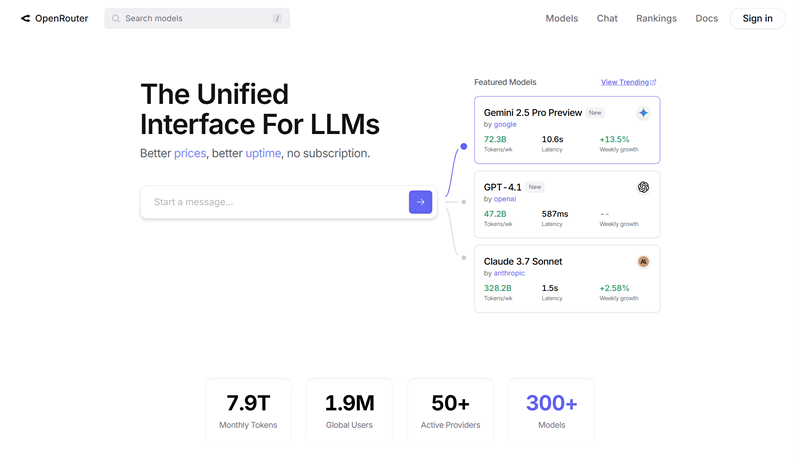Click the 1.9M Global Users stat
The height and width of the screenshot is (458, 800).
(349, 410)
